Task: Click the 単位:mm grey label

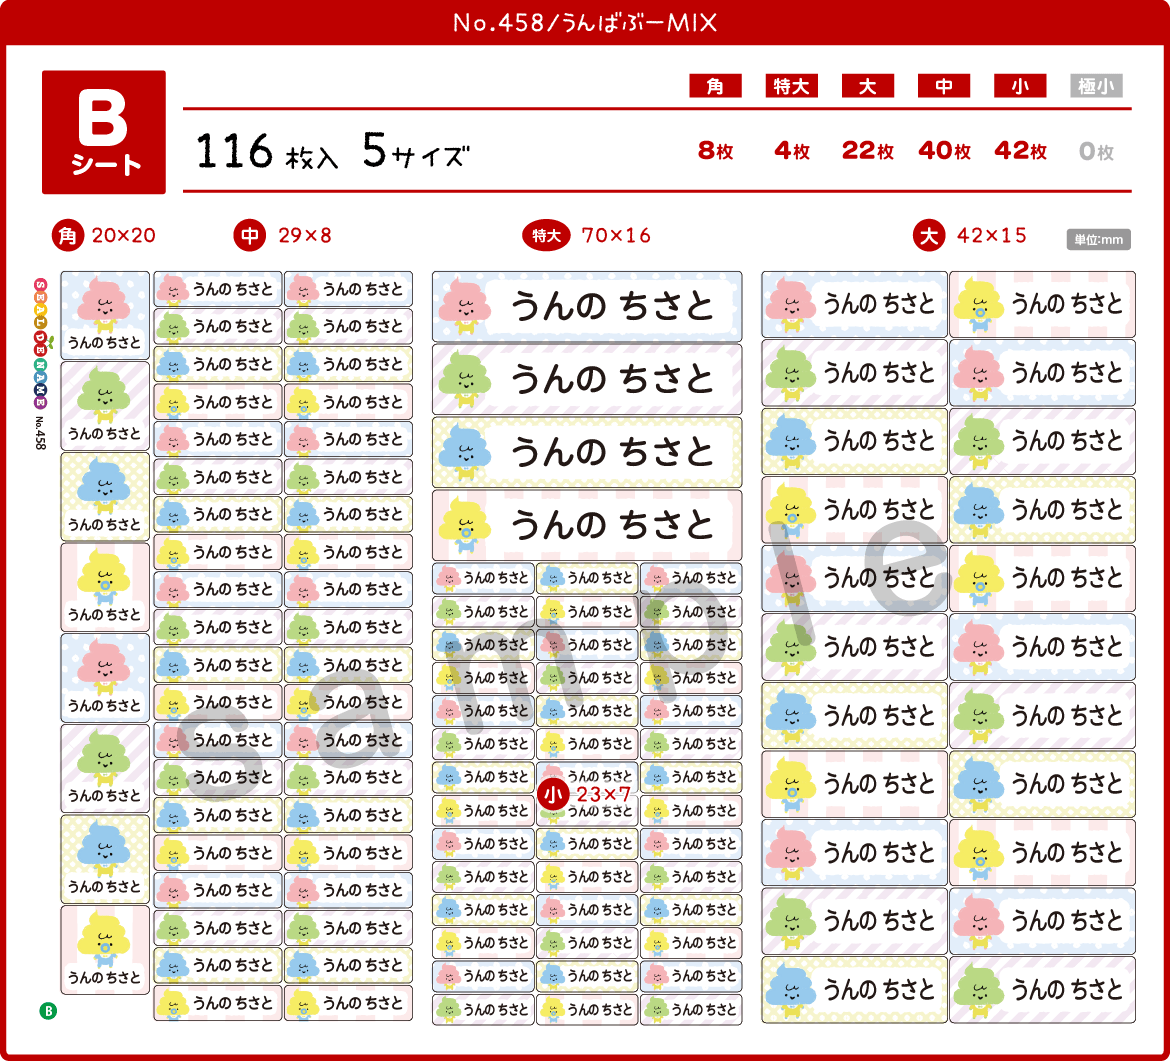Action: 1098,240
